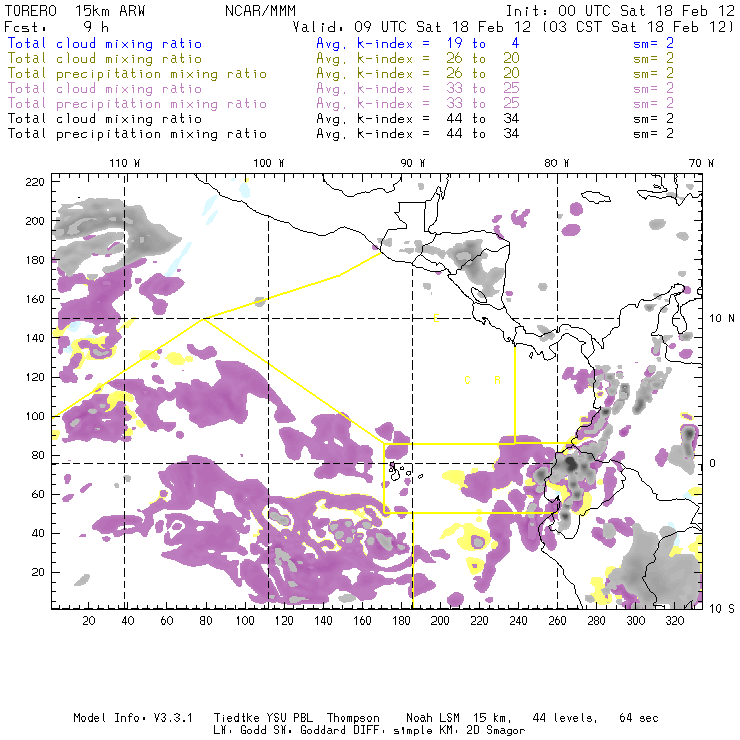
Task: Select the "220" y-axis tick label
Action: [35, 182]
